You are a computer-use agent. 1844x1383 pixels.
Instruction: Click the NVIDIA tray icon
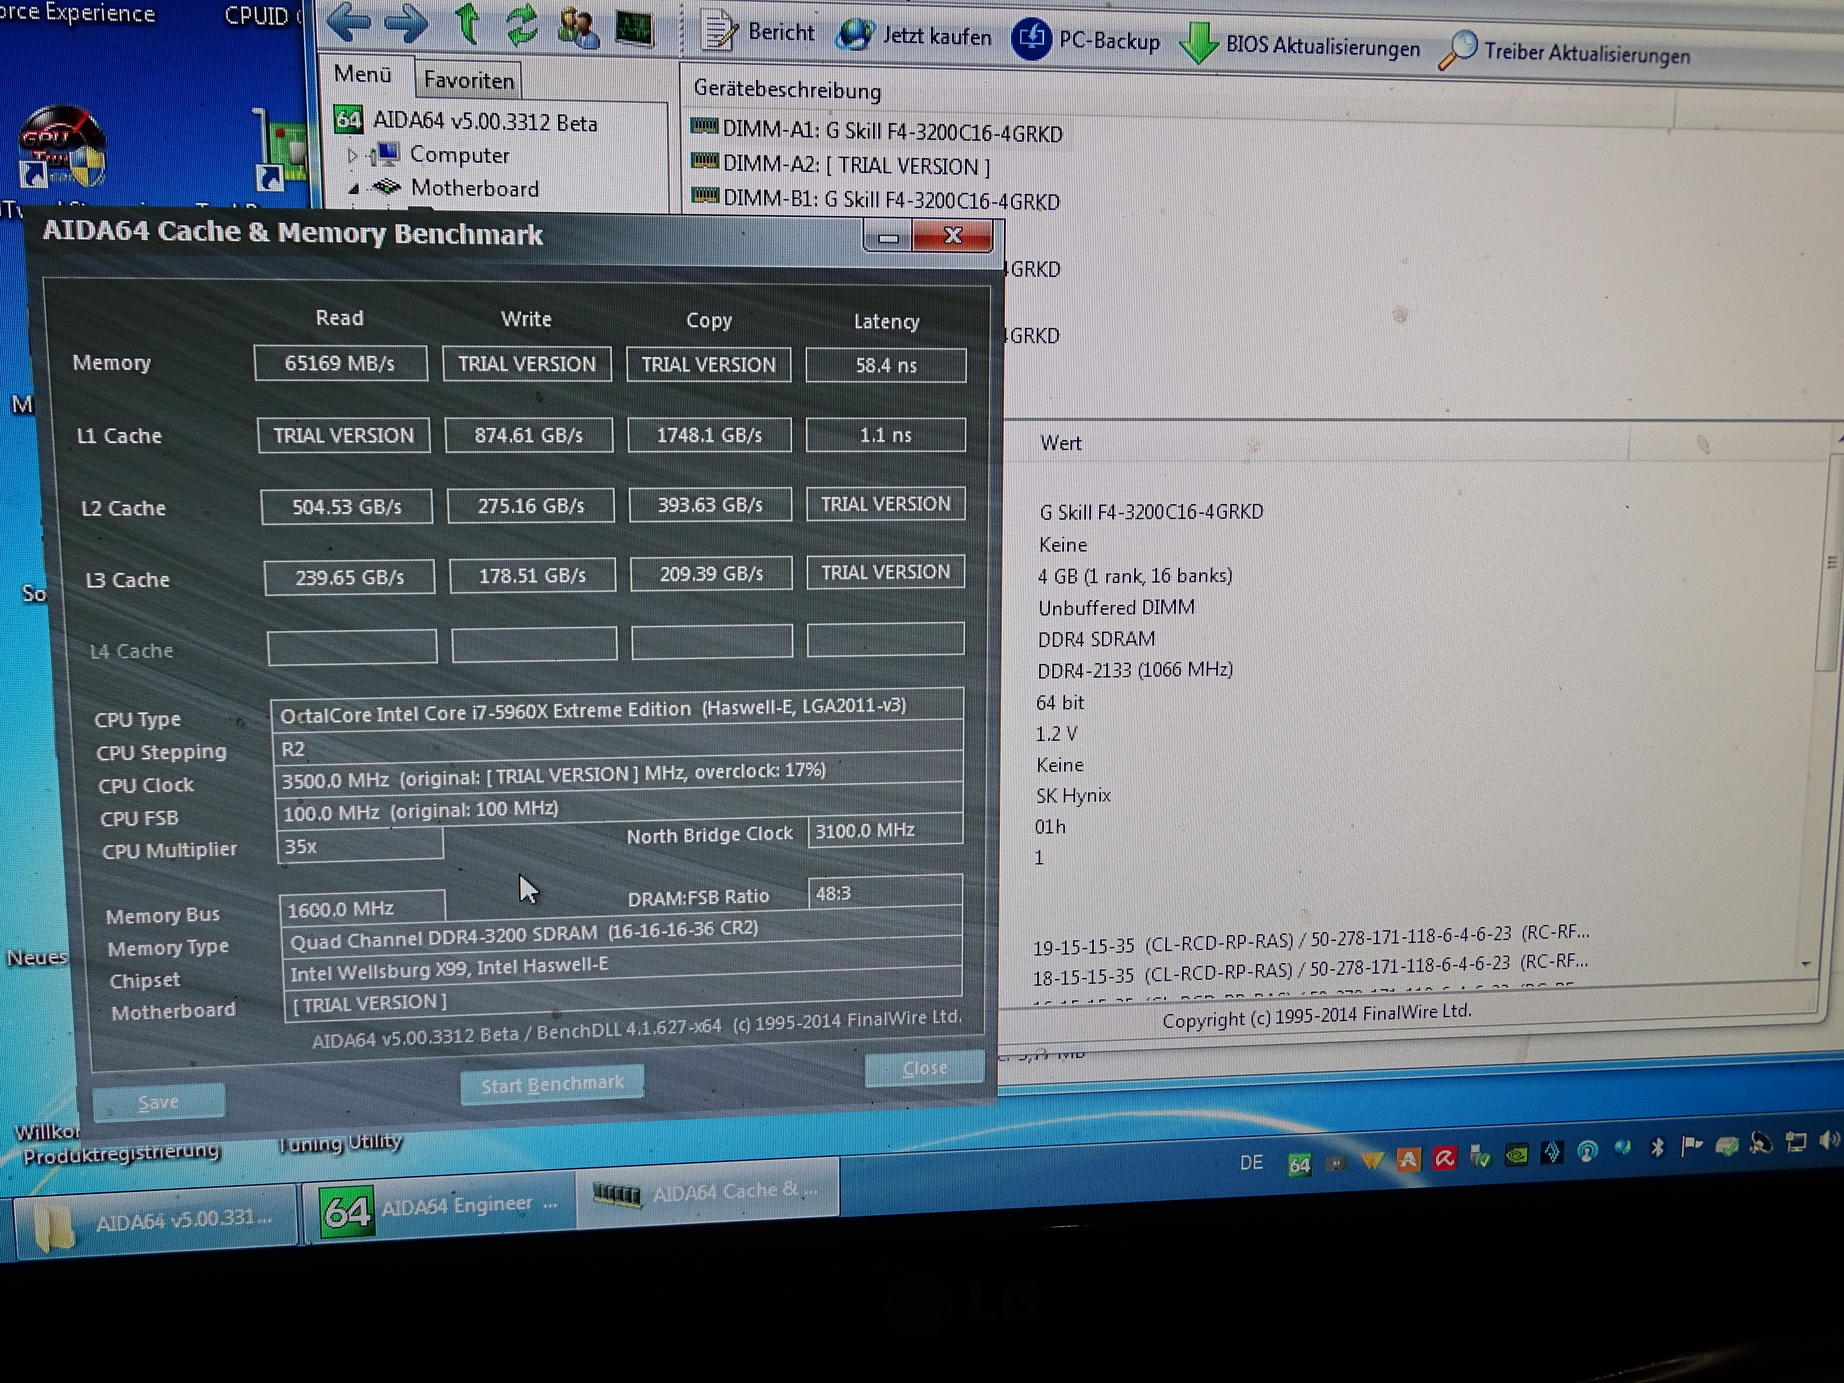click(1516, 1155)
